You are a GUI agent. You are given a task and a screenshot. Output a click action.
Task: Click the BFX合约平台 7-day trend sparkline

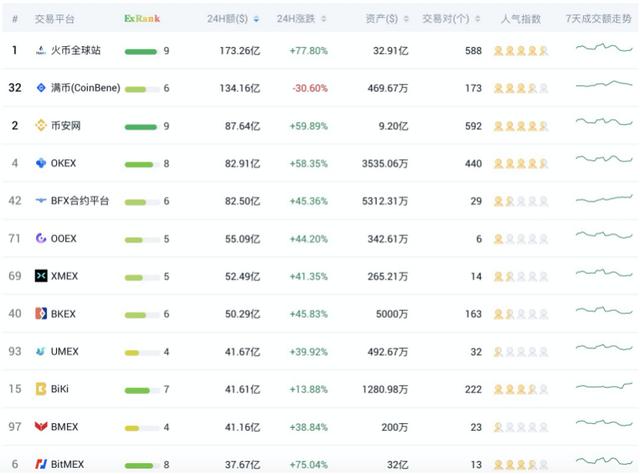pyautogui.click(x=604, y=199)
